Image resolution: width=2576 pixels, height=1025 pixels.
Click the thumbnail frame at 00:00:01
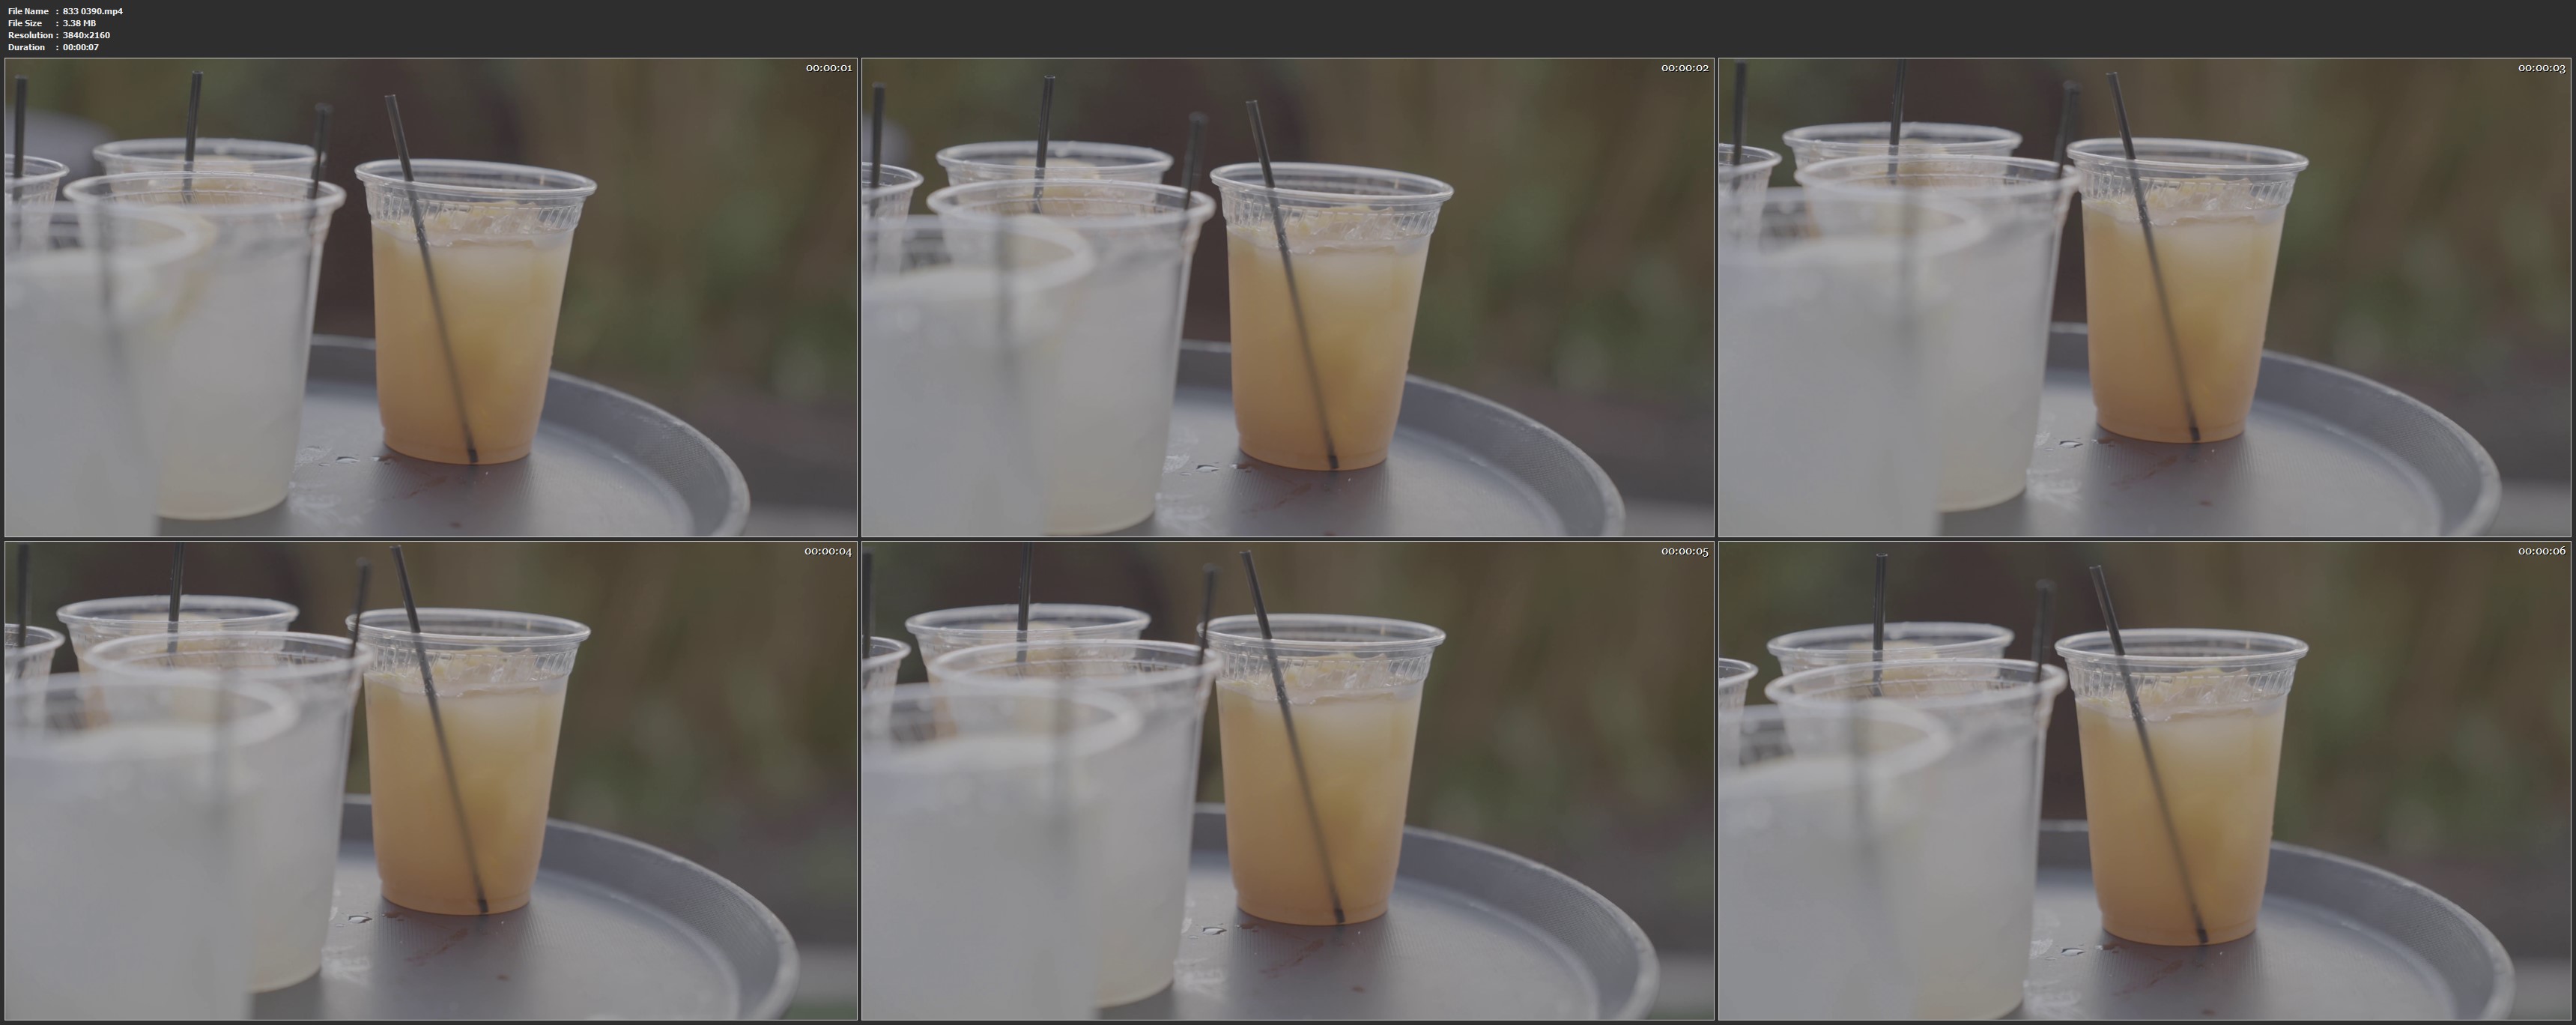click(430, 297)
